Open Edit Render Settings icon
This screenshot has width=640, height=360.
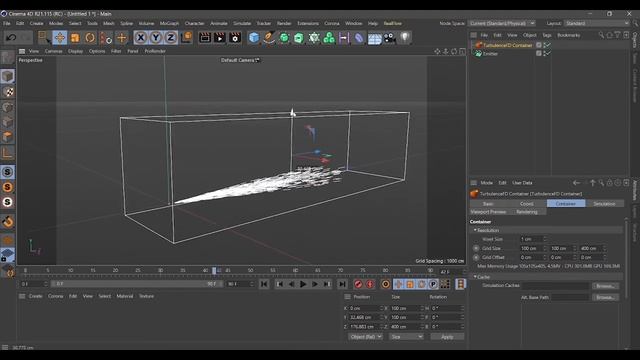click(x=235, y=38)
